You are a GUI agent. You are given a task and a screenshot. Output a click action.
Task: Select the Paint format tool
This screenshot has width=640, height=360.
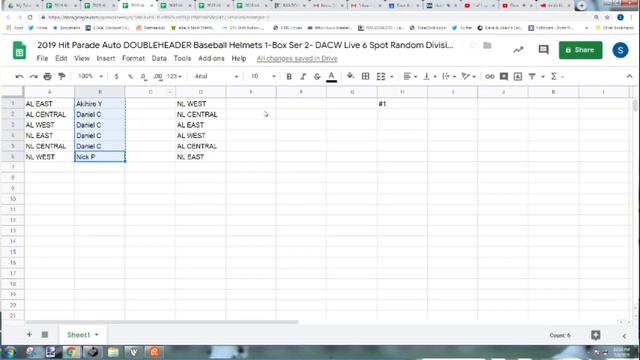coord(62,76)
